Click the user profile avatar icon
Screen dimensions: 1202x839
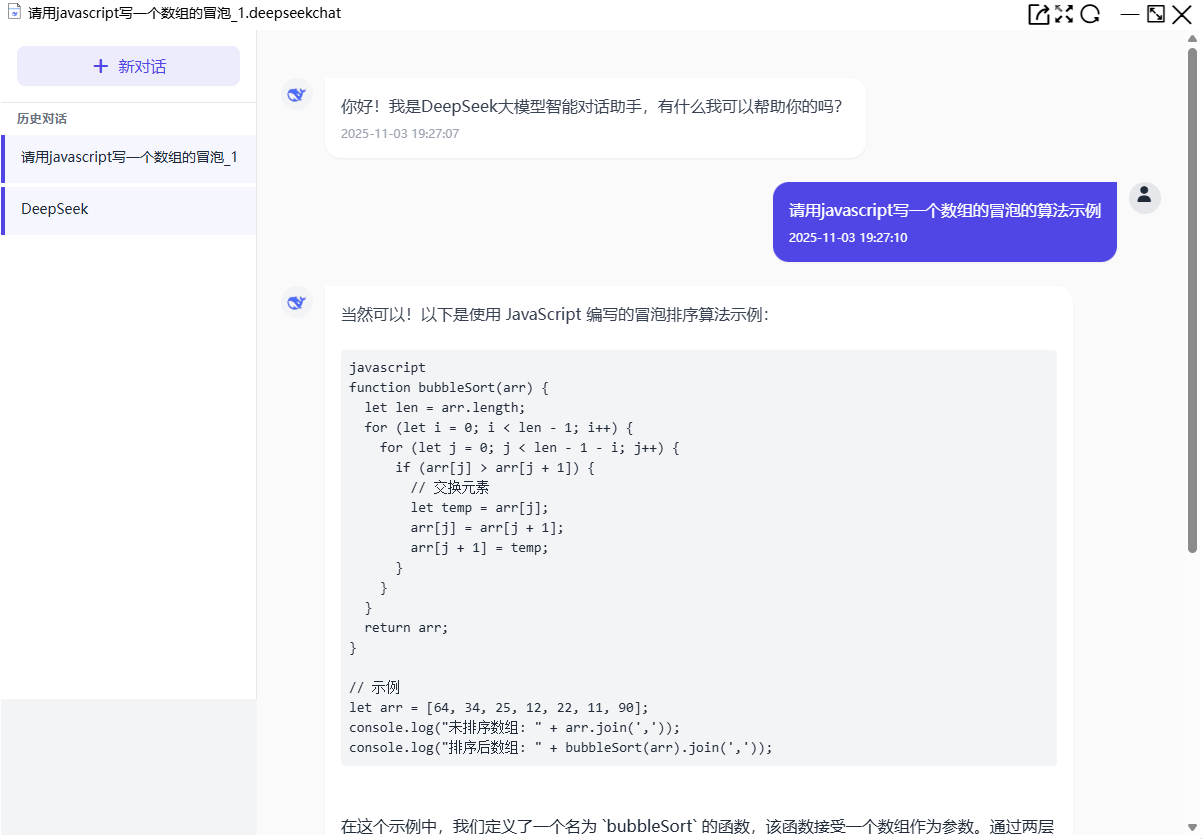(x=1144, y=197)
